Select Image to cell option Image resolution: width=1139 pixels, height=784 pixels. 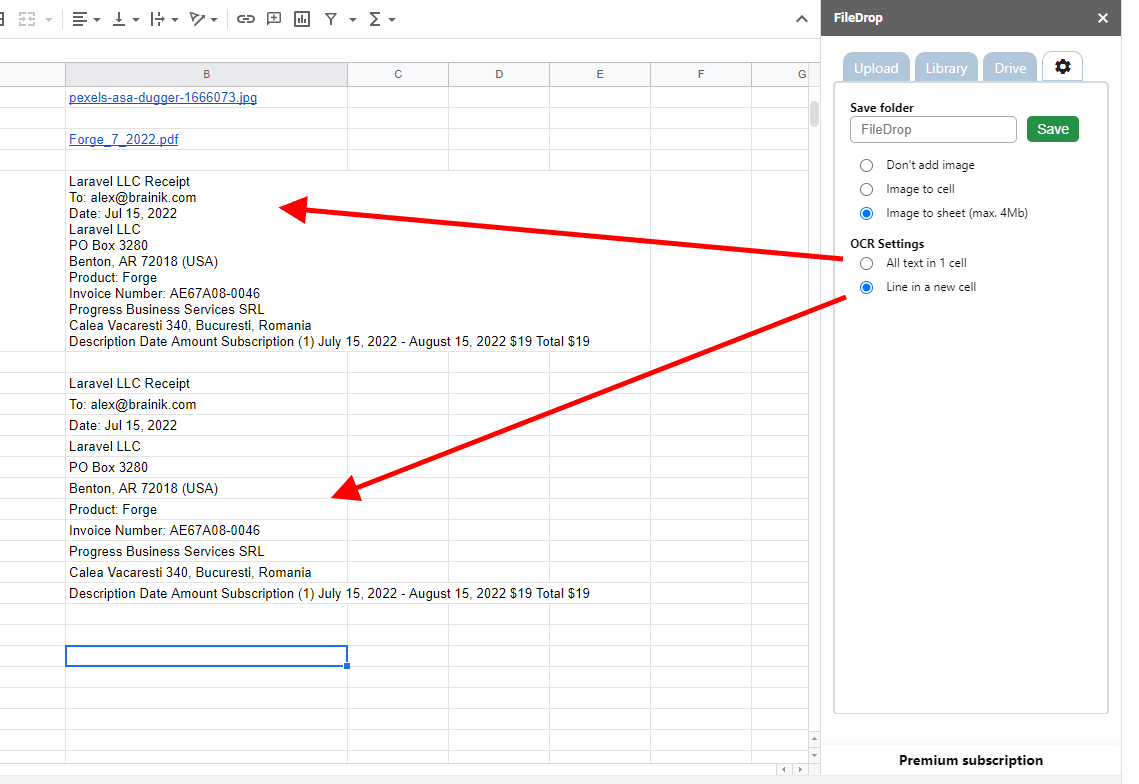tap(867, 190)
